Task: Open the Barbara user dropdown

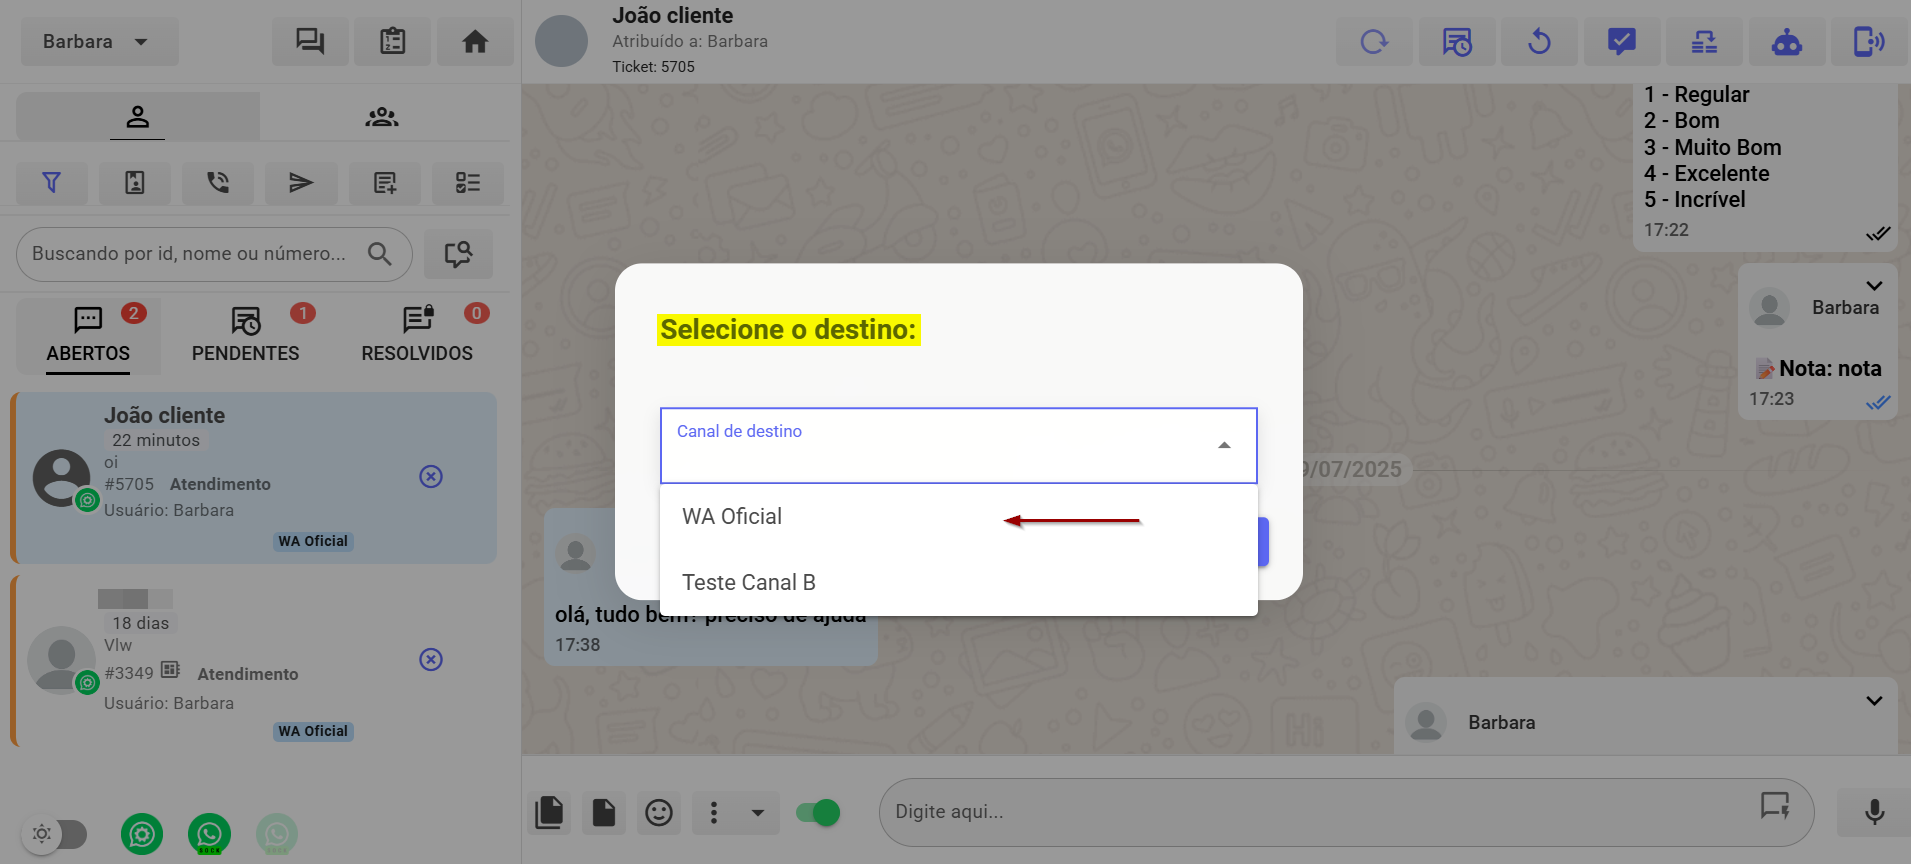Action: 98,42
